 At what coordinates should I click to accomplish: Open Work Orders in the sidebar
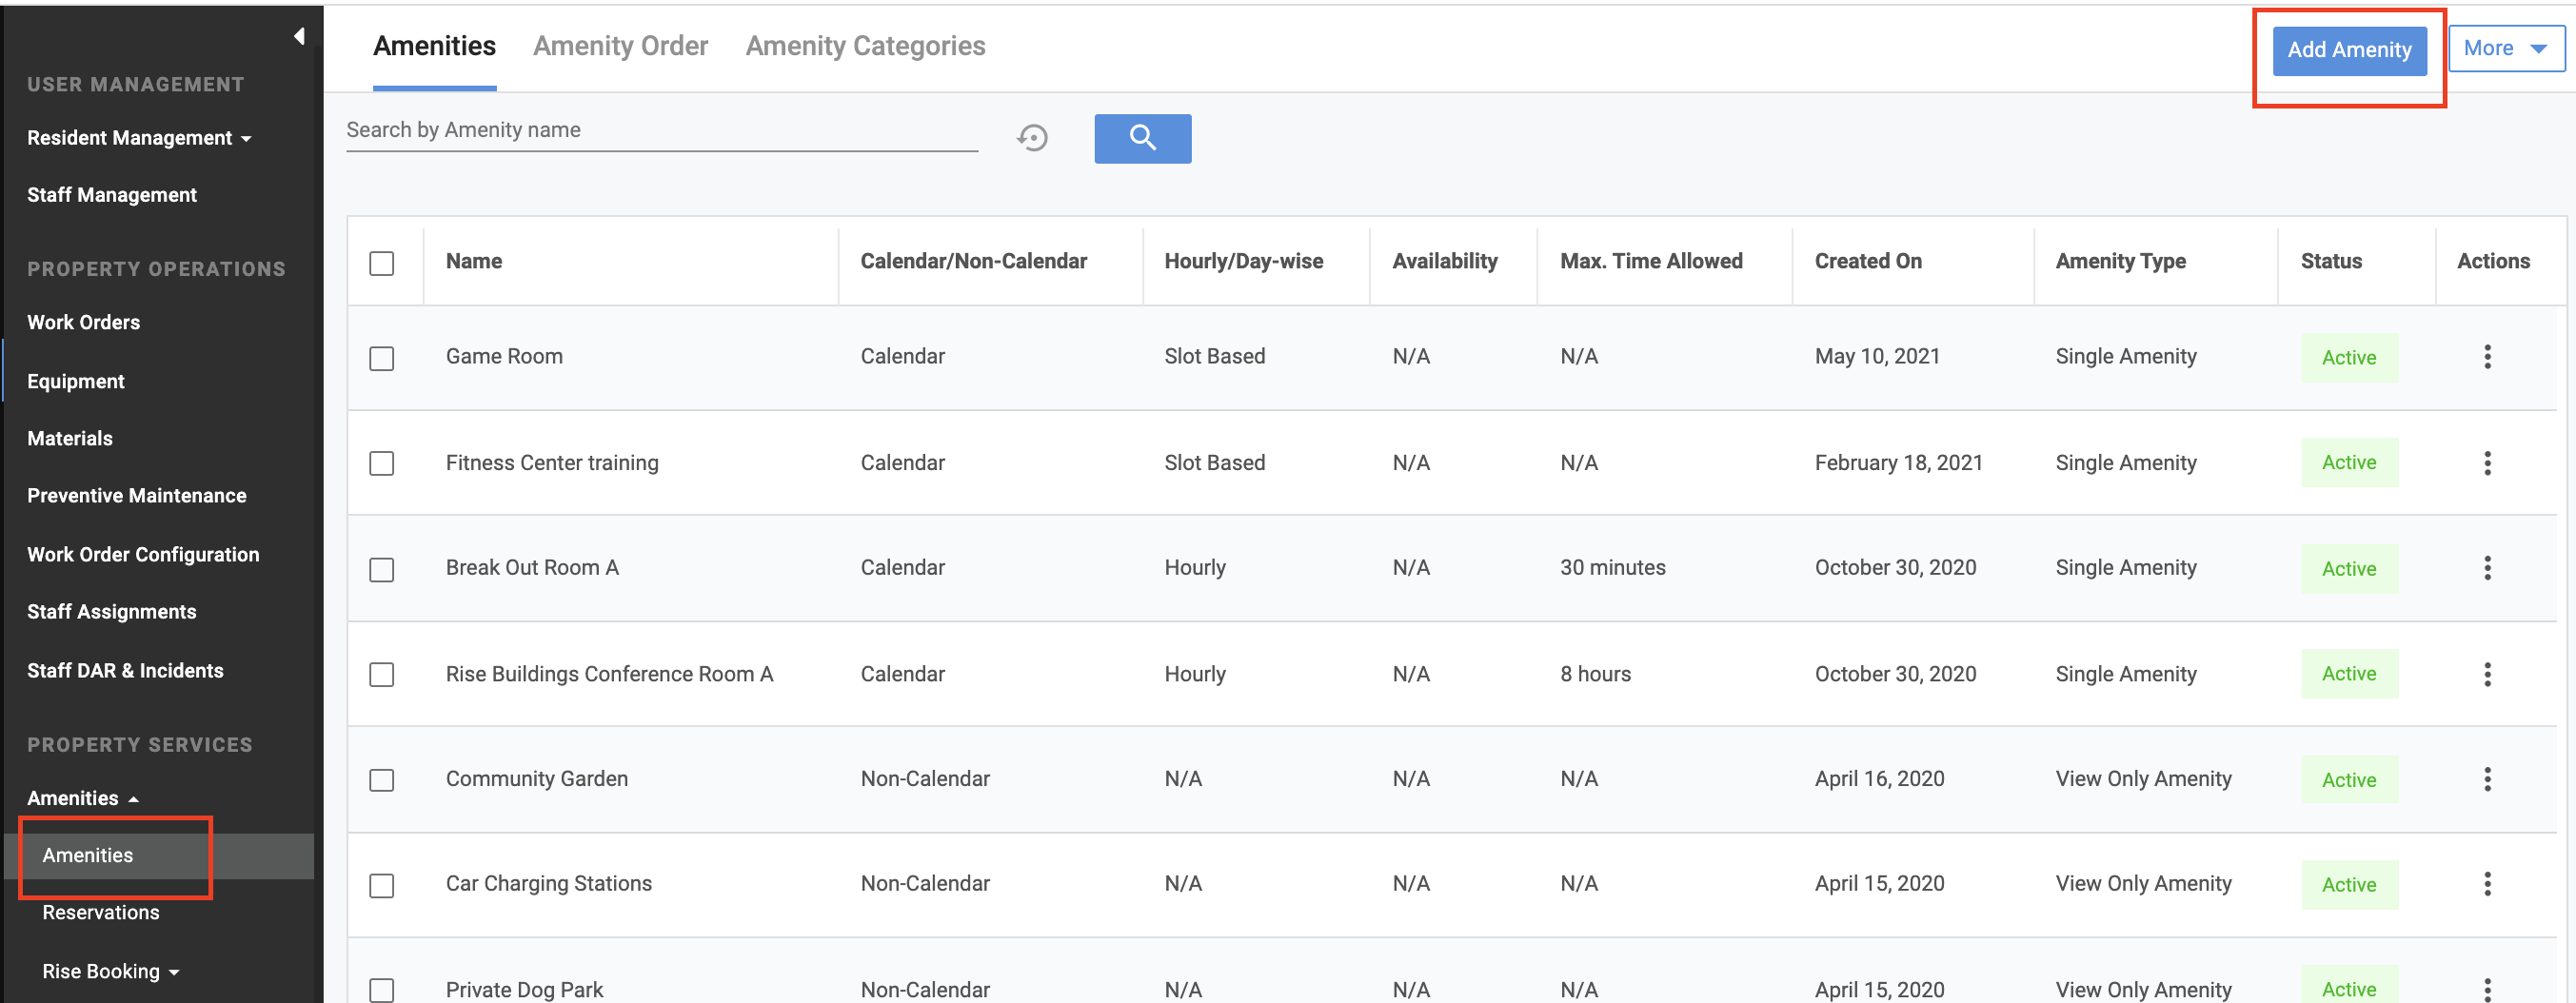click(84, 322)
